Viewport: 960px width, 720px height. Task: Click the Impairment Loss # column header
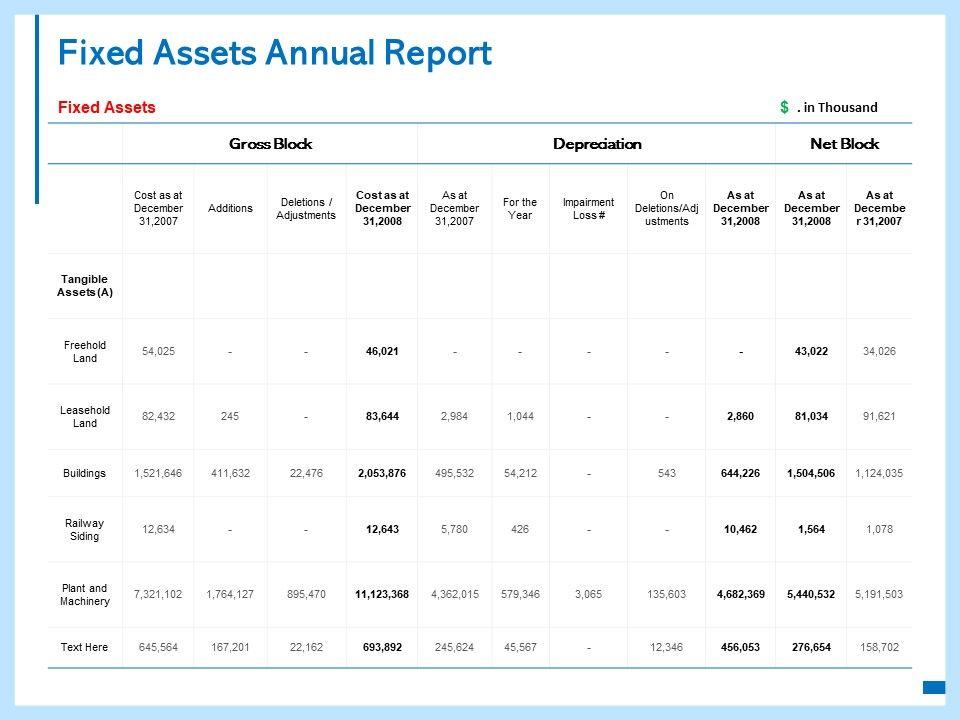(x=588, y=208)
